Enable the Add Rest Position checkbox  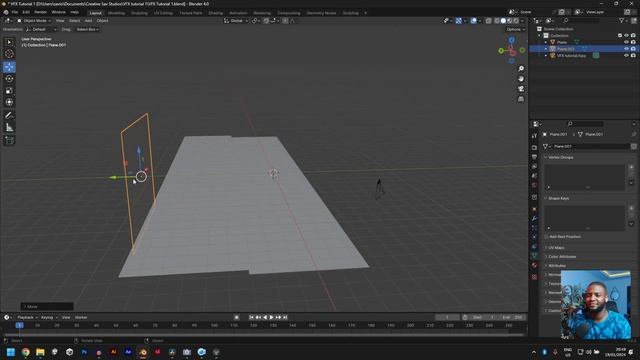pyautogui.click(x=546, y=237)
